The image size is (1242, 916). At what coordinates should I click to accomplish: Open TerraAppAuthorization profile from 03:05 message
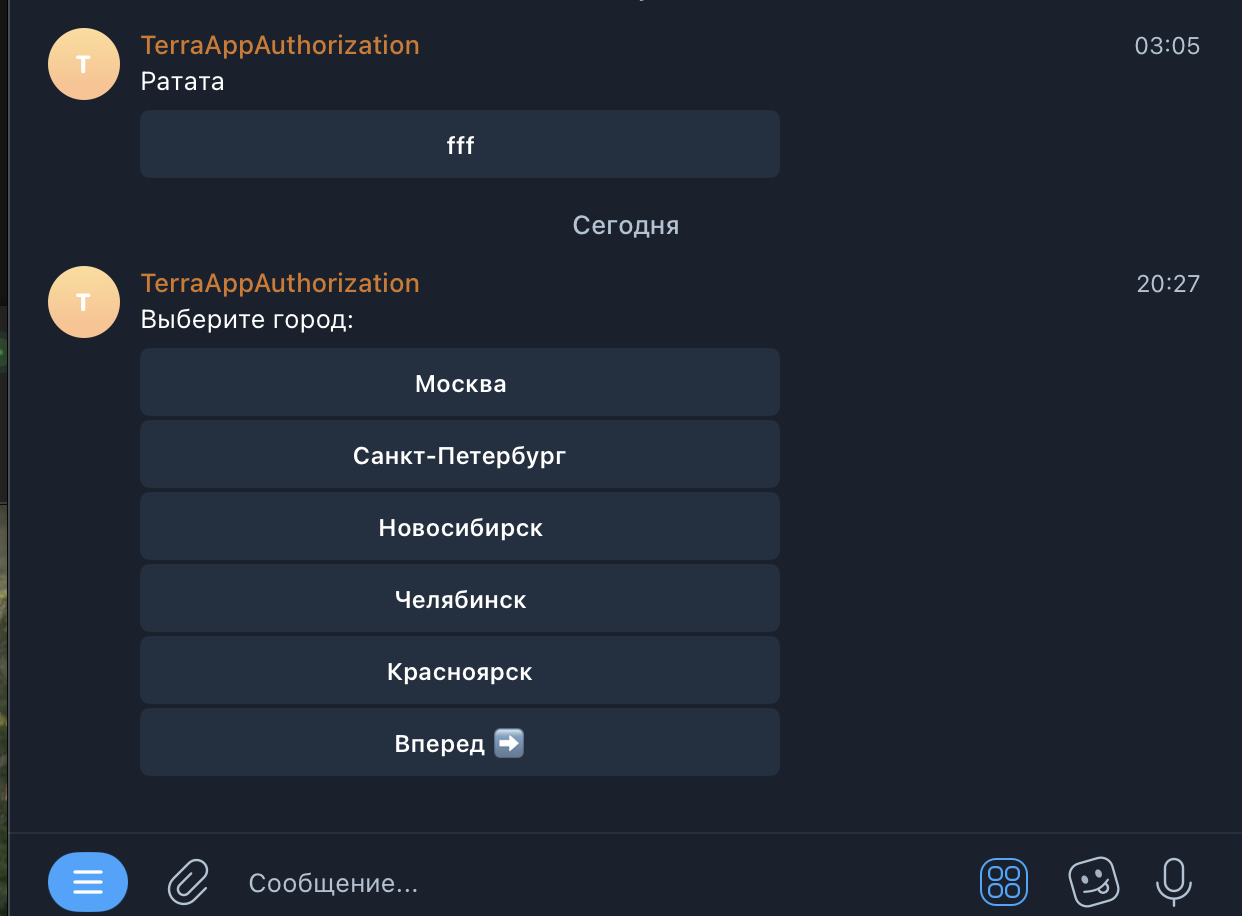click(x=280, y=45)
